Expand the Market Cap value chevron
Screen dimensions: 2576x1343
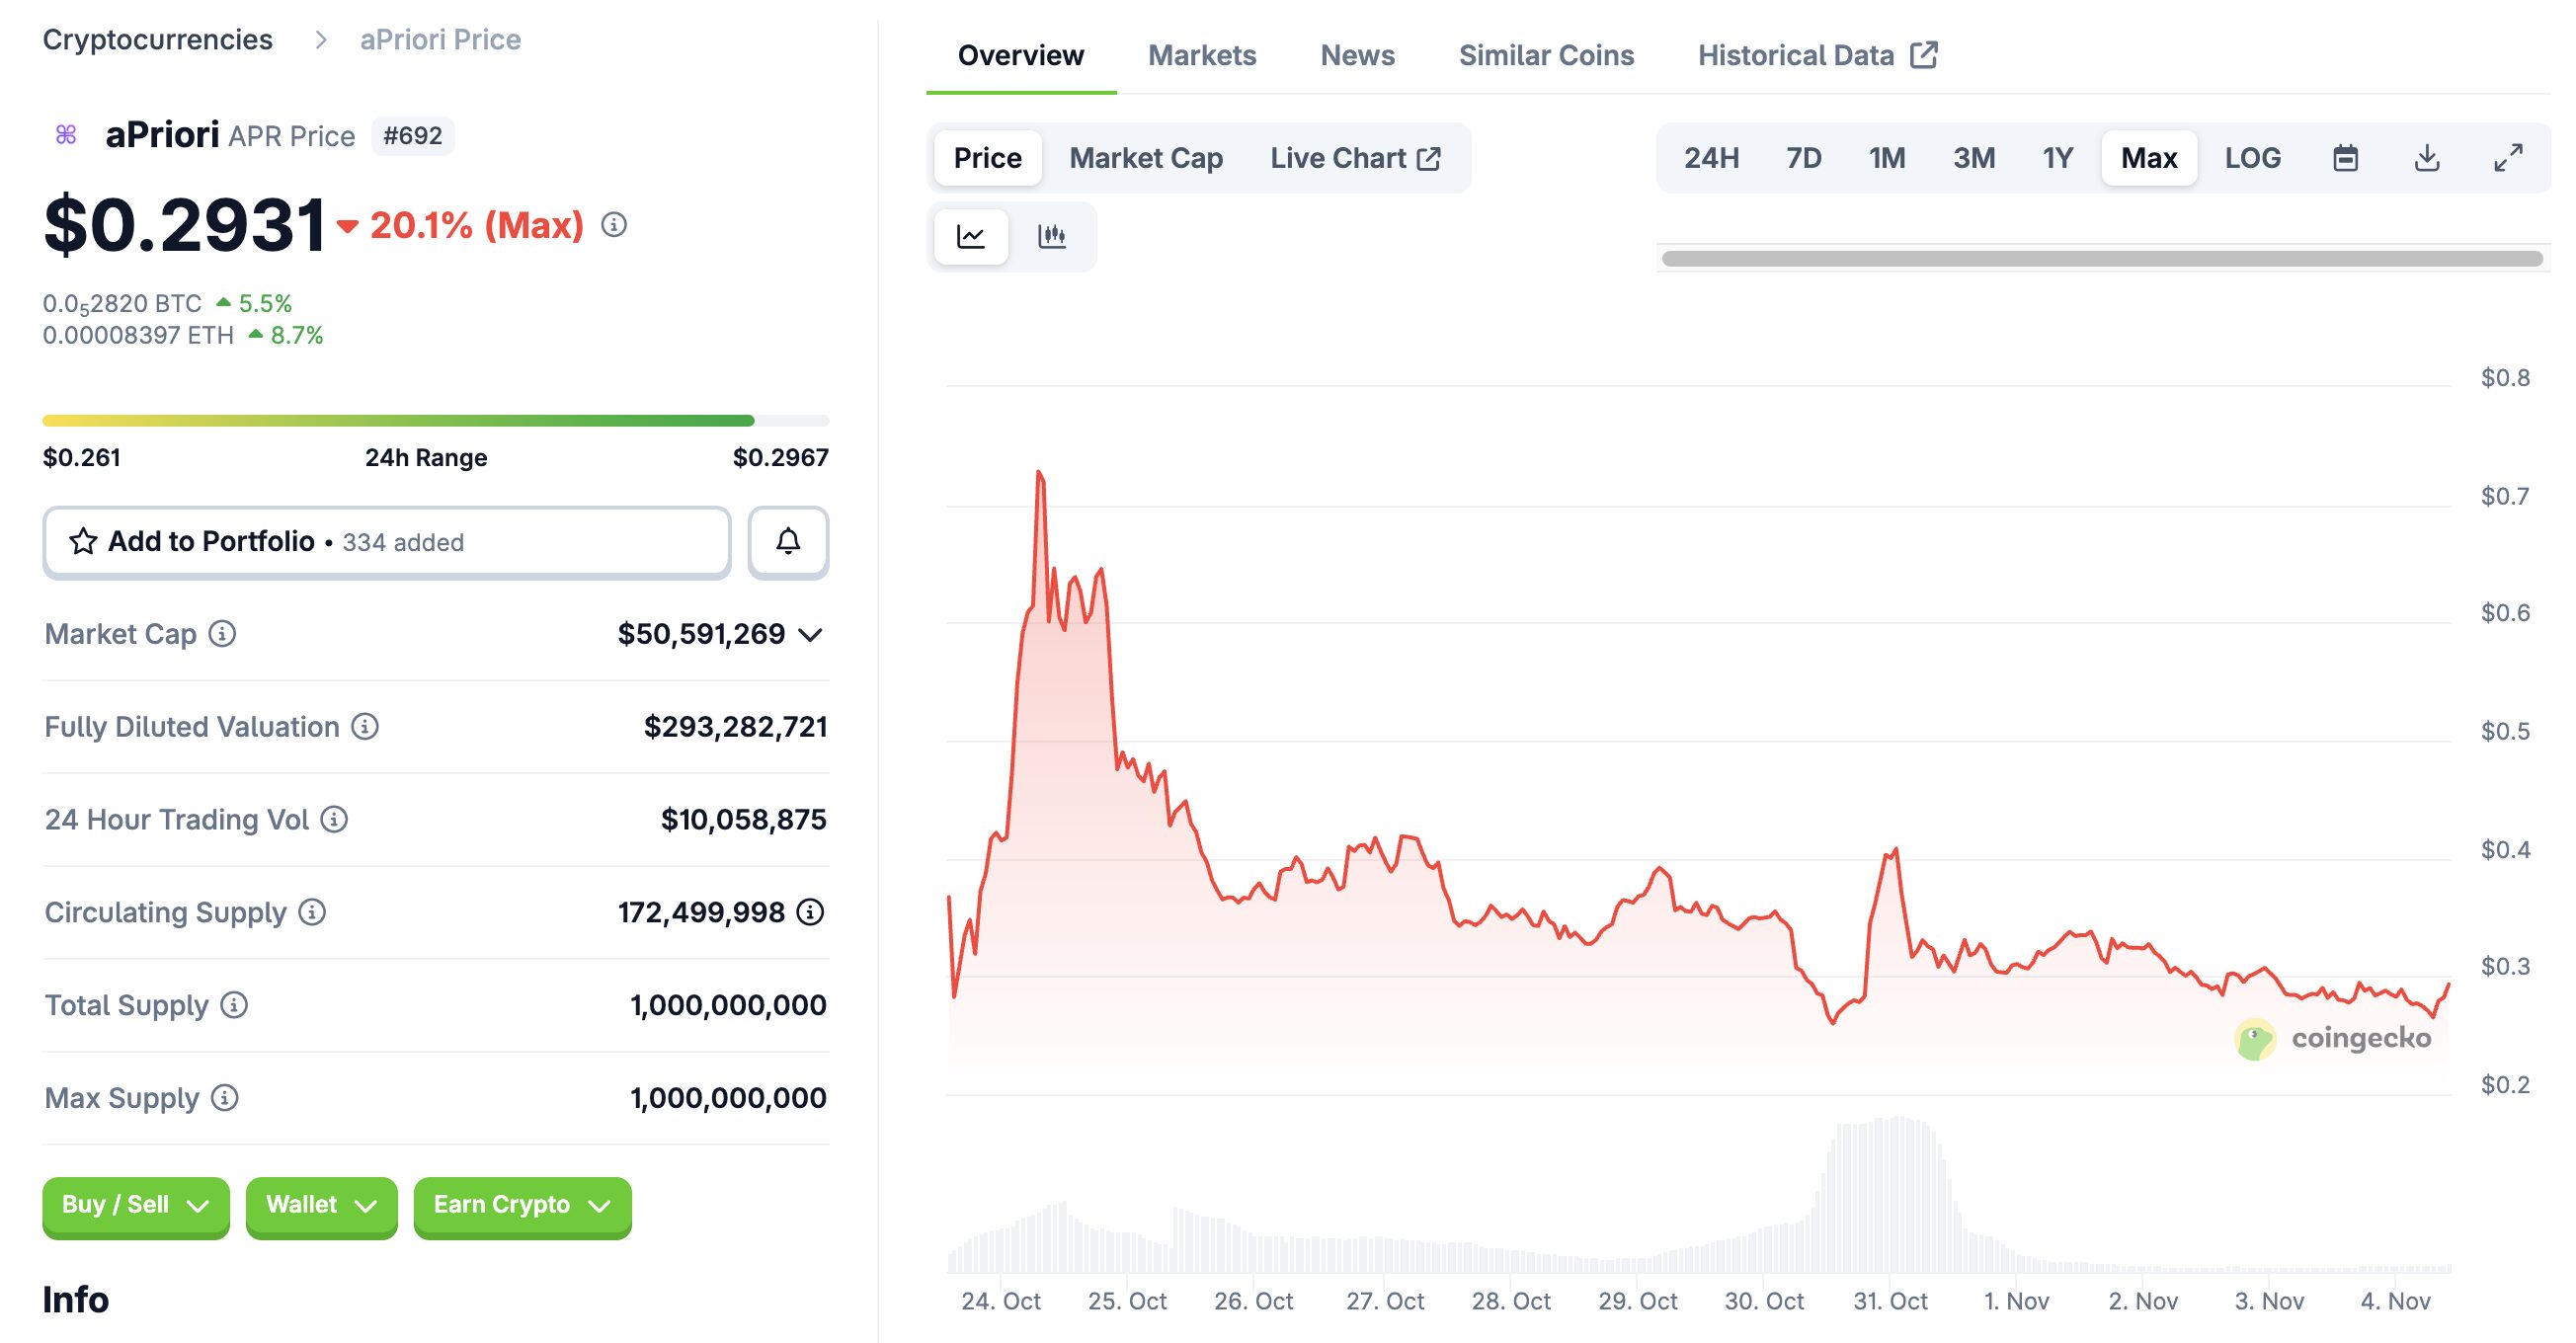click(811, 635)
